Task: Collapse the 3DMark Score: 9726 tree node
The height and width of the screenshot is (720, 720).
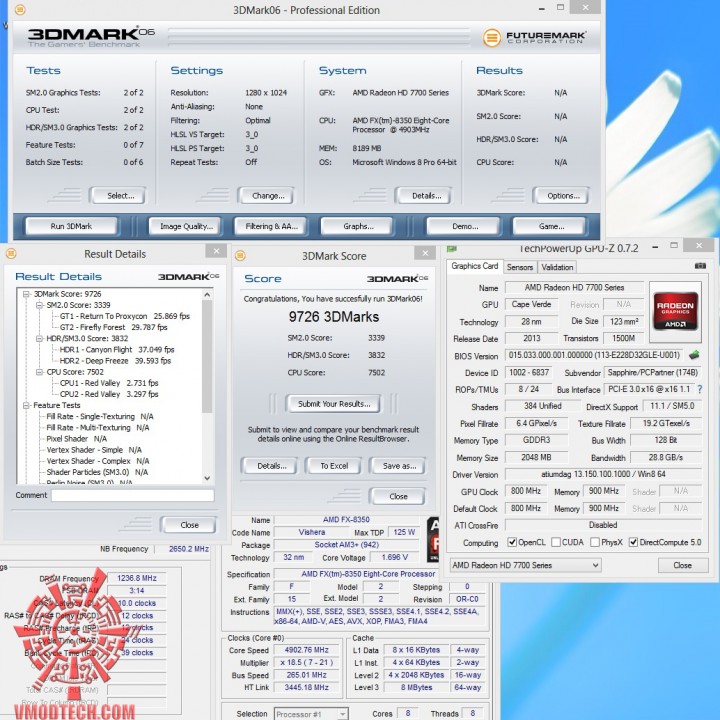Action: [26, 294]
